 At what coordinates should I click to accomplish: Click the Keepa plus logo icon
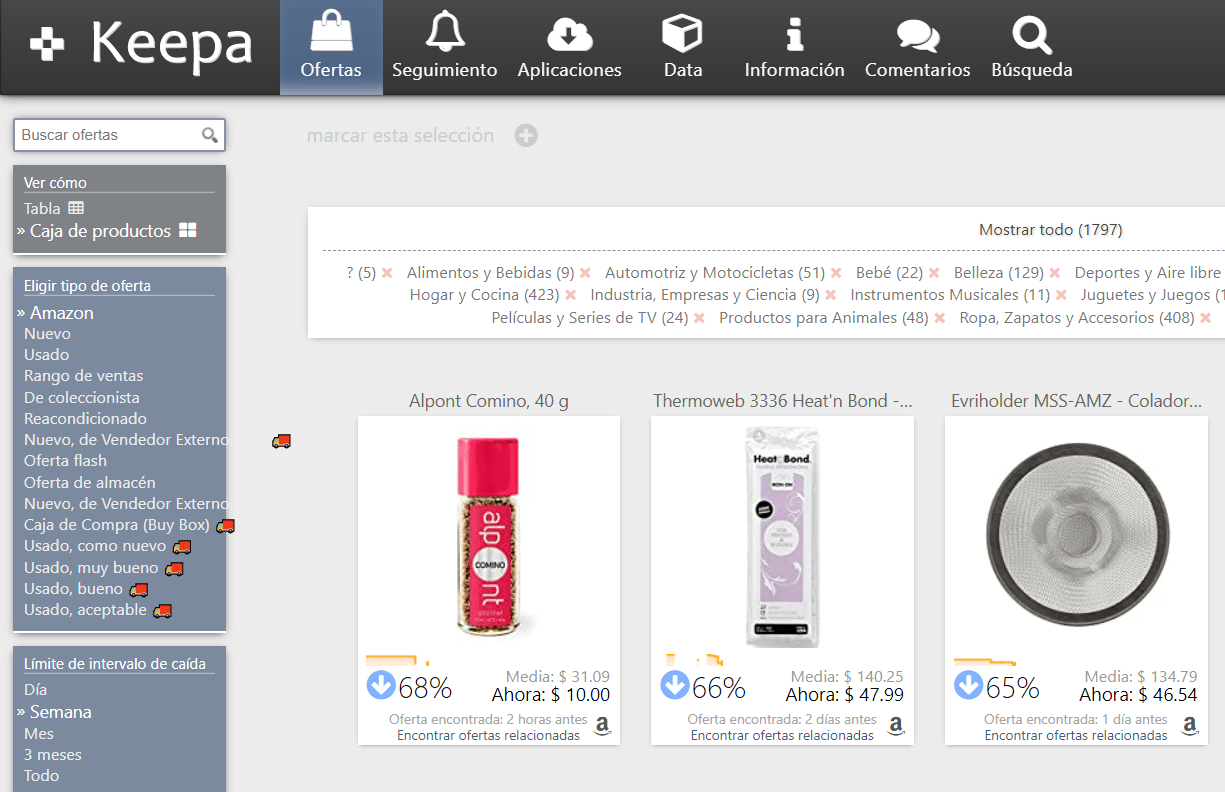[x=47, y=46]
